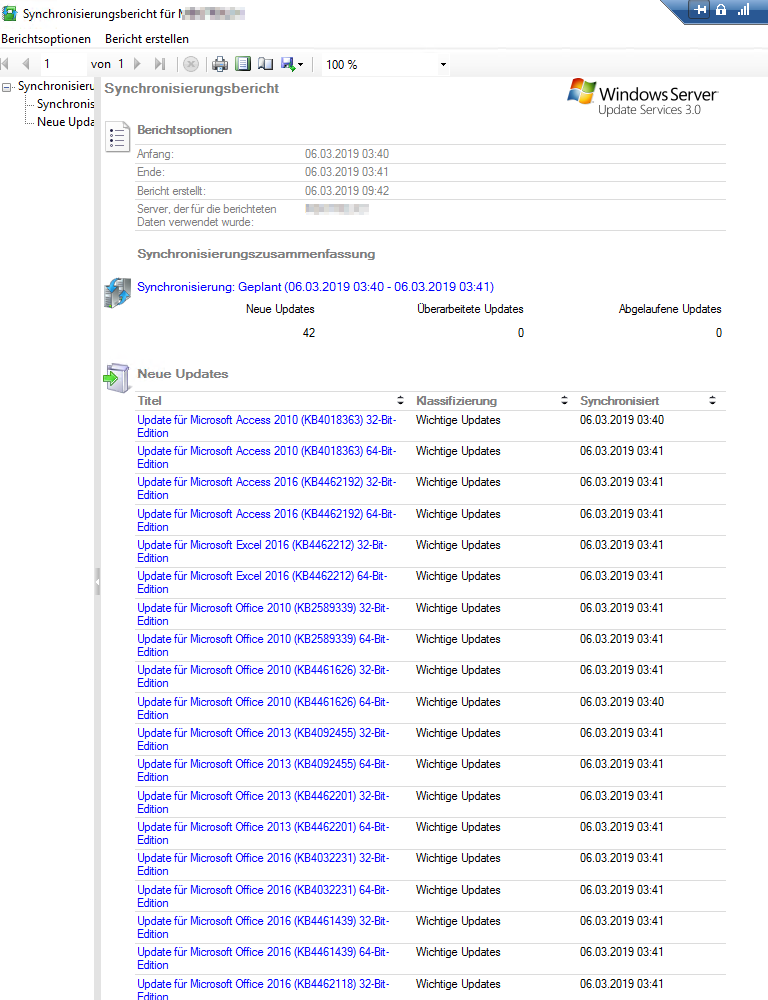Click the Synchronisierungszusammenfassung heading
The height and width of the screenshot is (1000, 768).
(256, 254)
